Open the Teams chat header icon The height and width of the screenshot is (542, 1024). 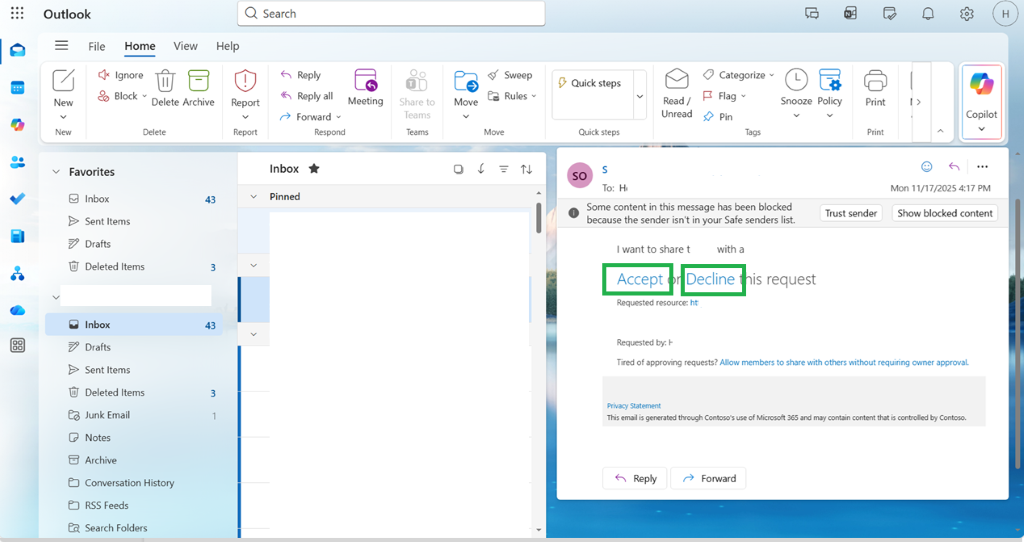coord(812,13)
